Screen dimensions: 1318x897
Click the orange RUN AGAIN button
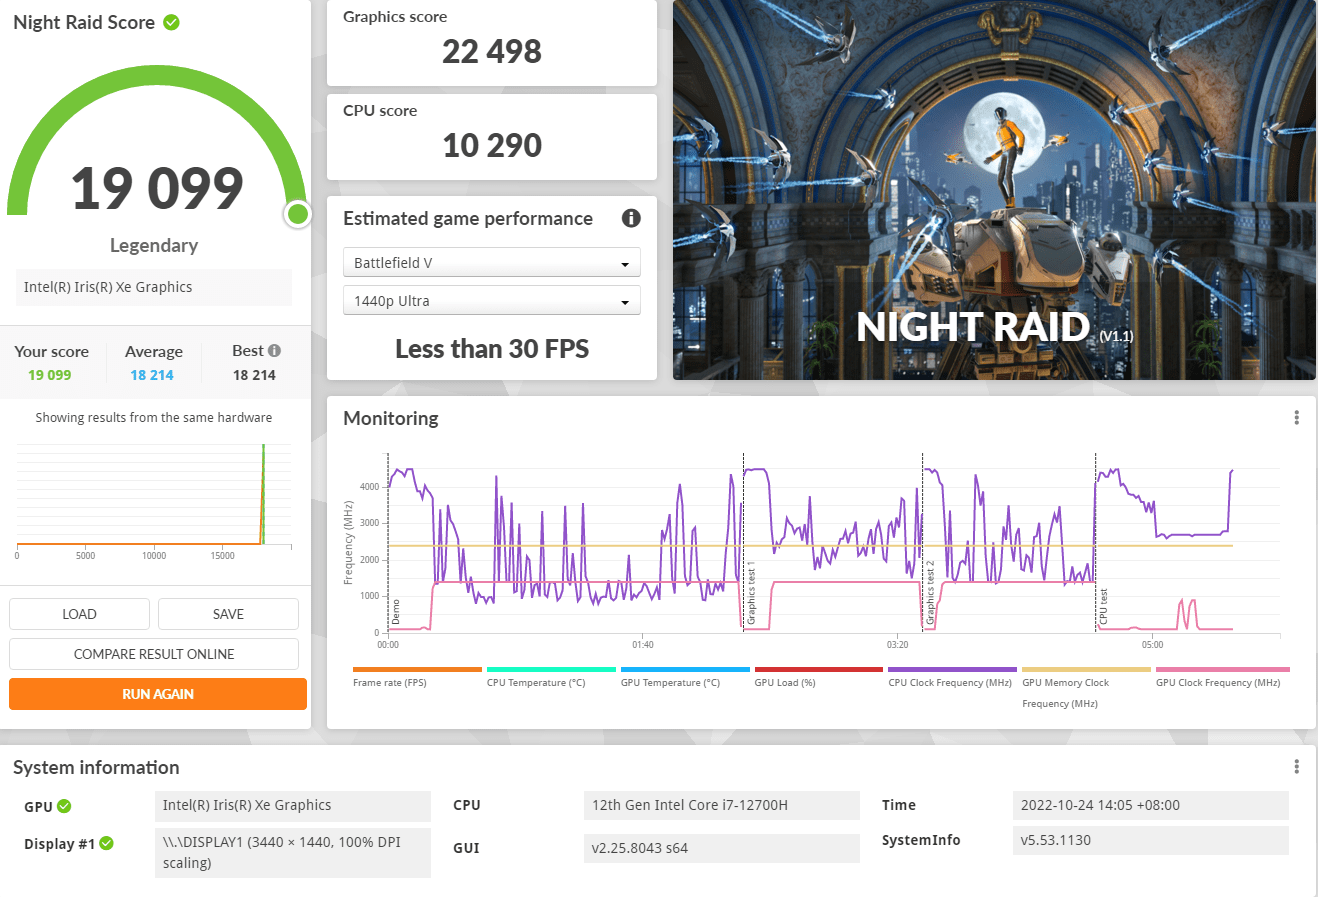(158, 694)
